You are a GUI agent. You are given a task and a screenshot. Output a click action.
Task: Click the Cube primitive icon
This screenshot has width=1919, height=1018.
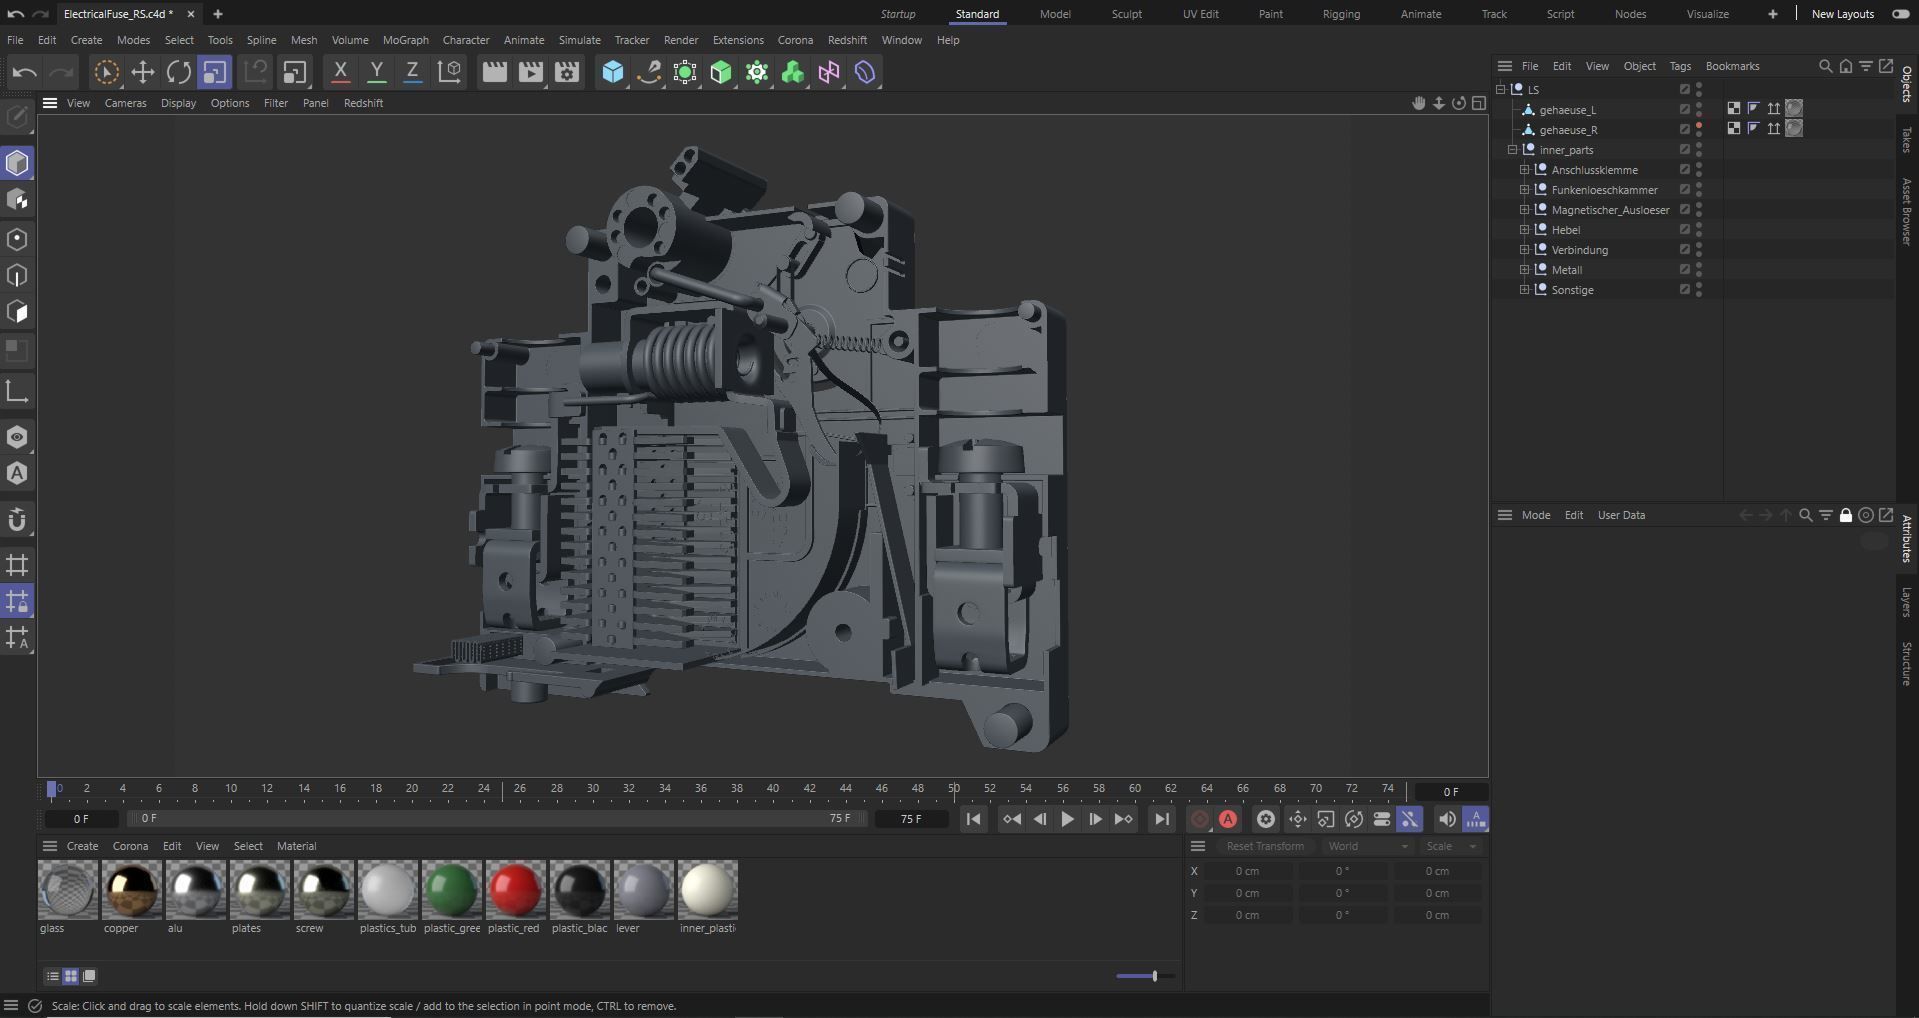coord(613,72)
